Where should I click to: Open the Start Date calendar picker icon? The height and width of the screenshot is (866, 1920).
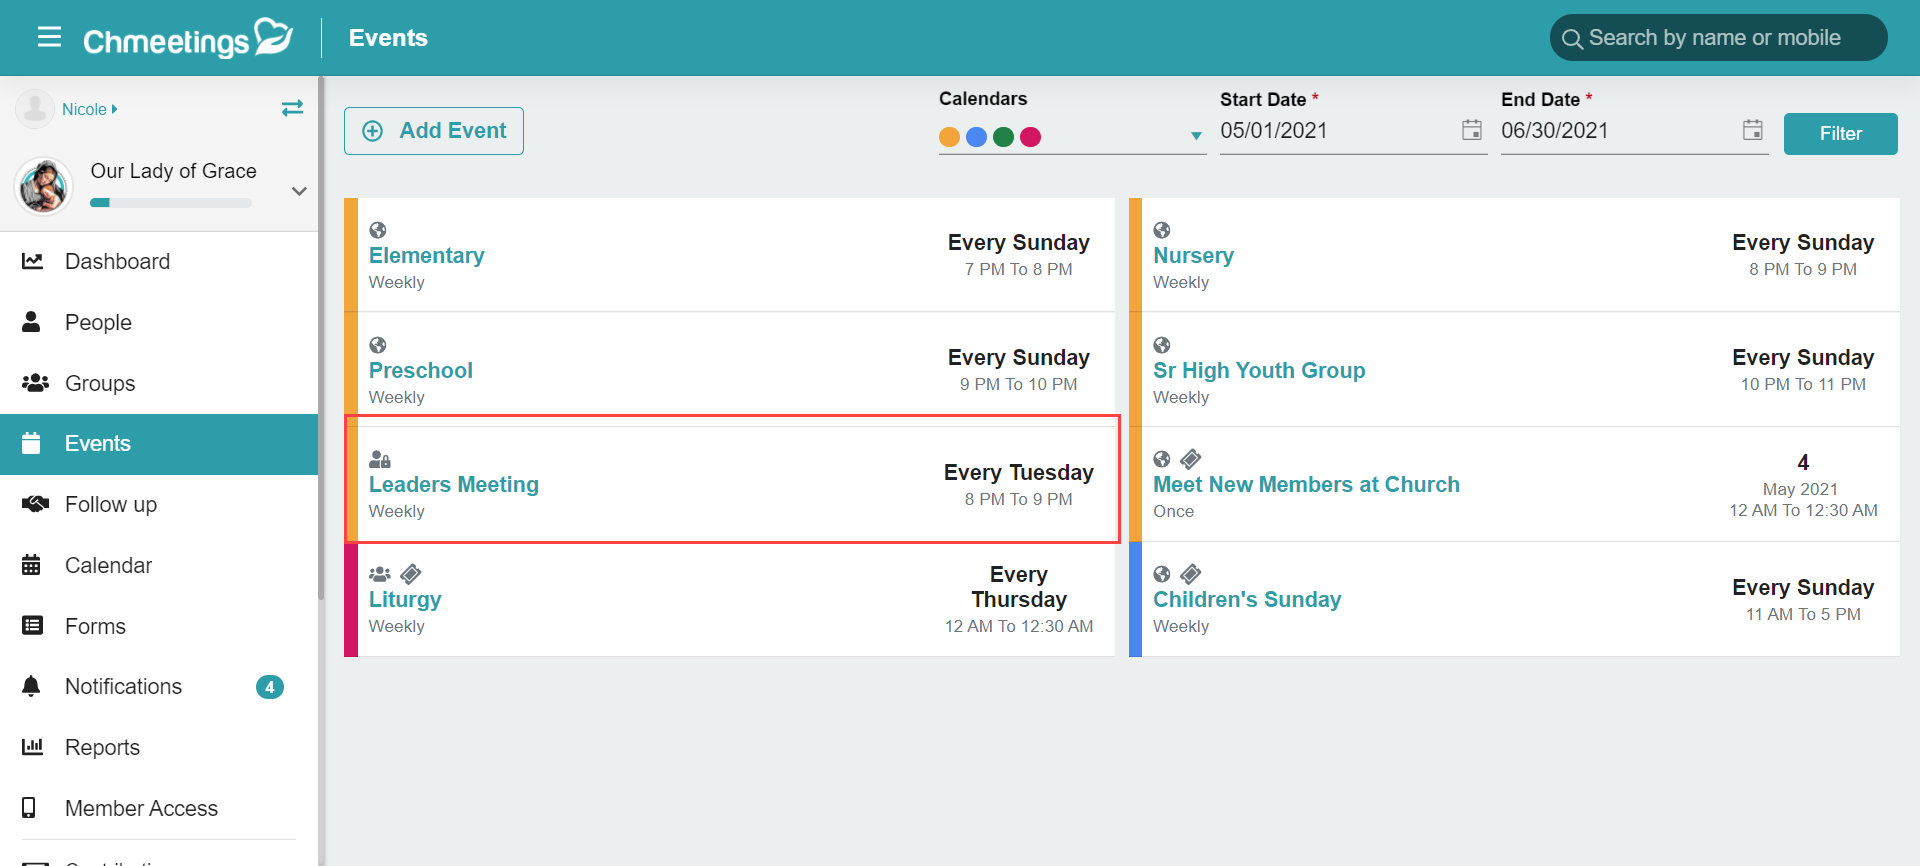click(1471, 130)
